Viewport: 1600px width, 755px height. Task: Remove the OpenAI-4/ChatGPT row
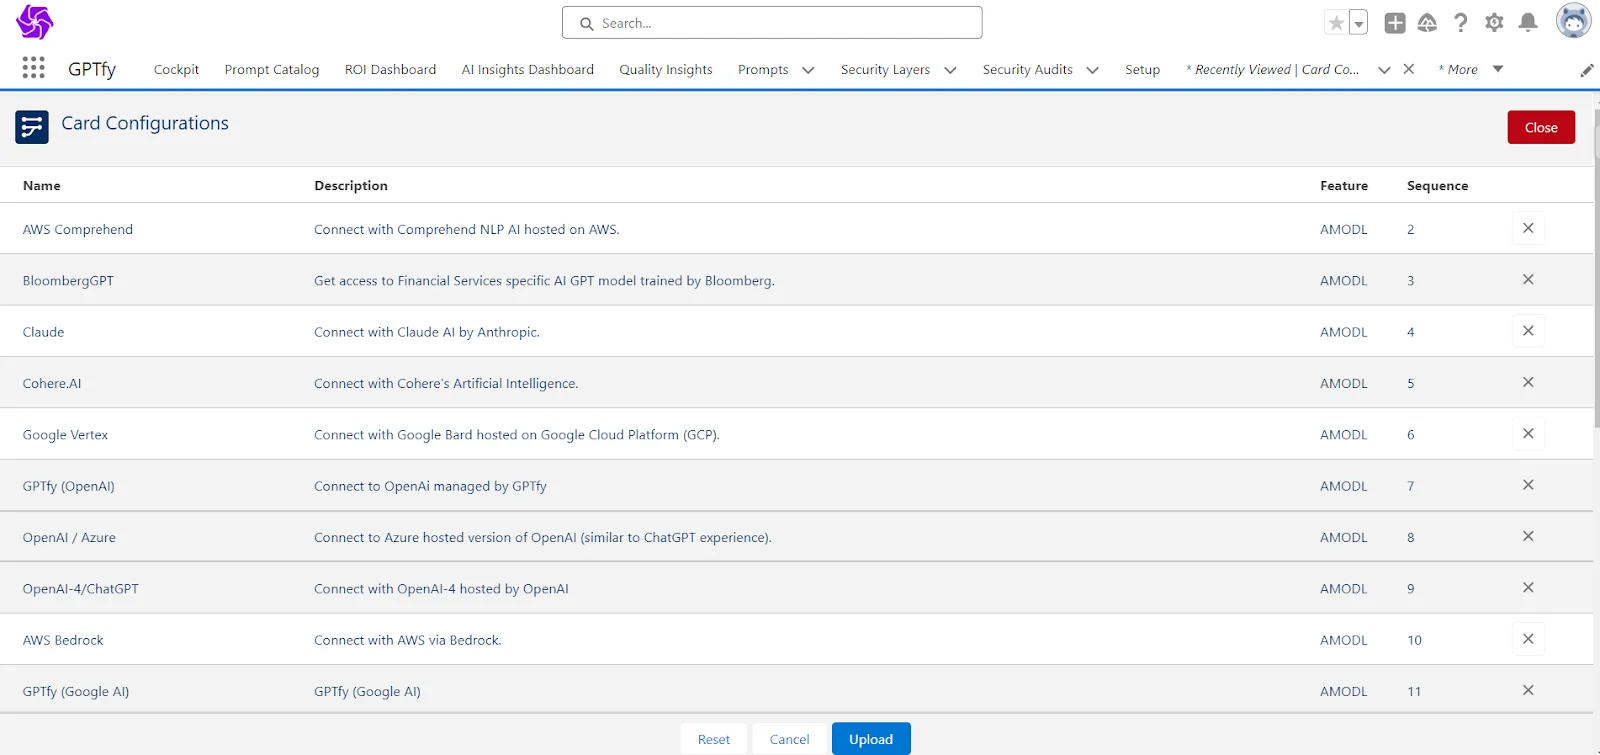1528,588
